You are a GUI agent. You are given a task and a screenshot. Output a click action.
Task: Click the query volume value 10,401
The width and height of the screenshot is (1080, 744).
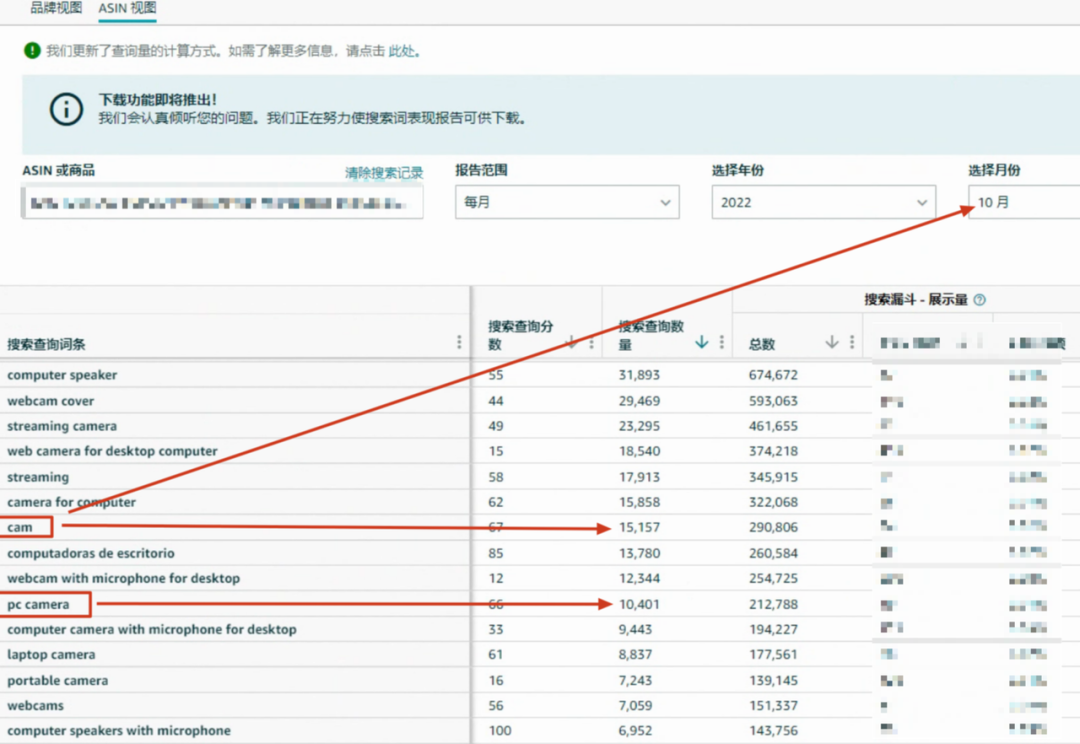click(639, 605)
